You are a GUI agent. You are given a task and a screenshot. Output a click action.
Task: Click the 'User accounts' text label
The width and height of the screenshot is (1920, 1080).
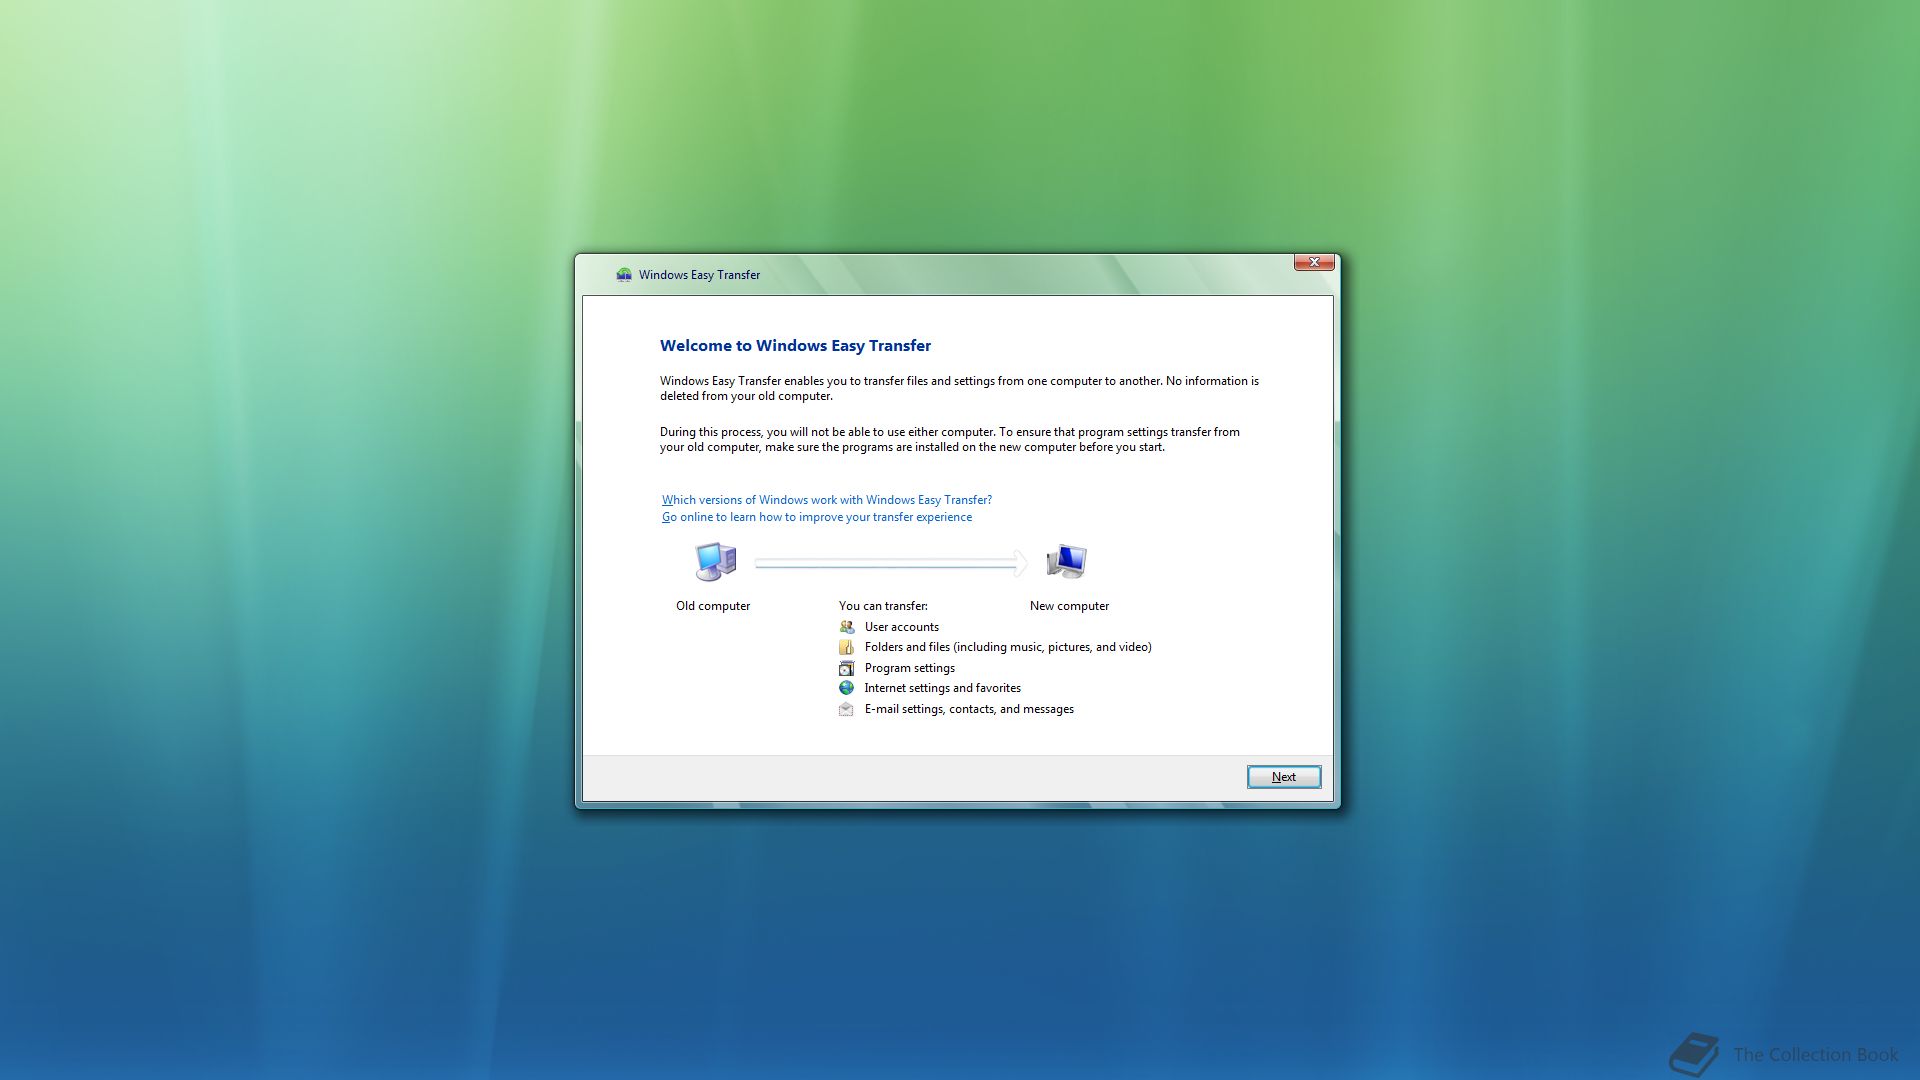(901, 627)
